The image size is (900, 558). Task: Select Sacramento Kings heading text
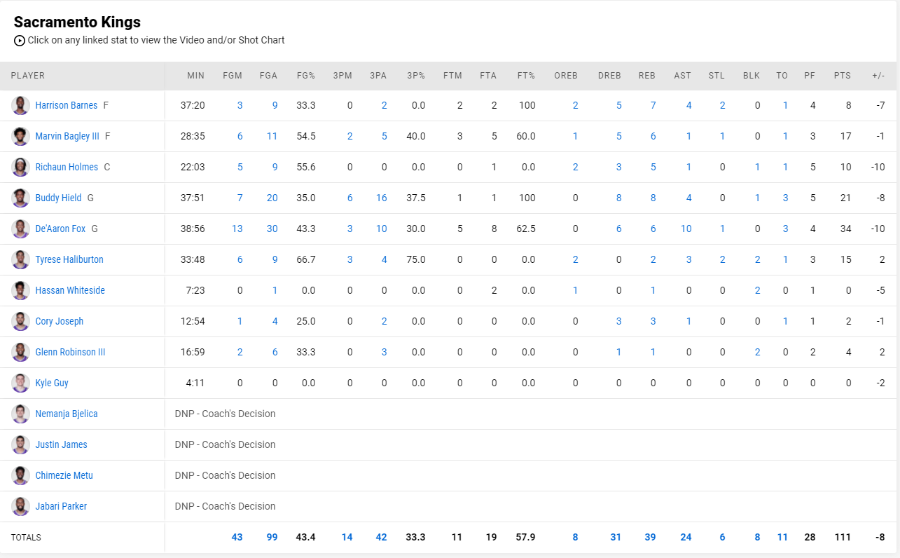pos(77,22)
